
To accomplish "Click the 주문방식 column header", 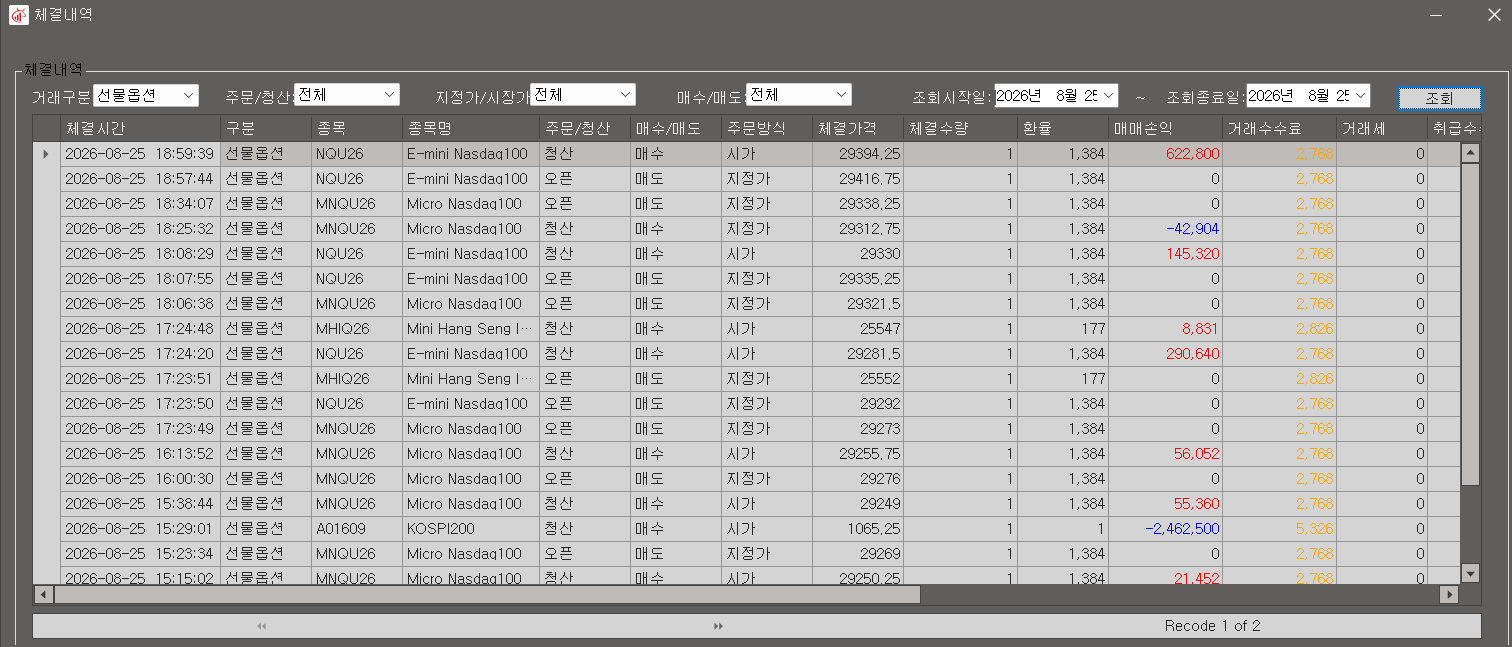I will [x=767, y=129].
